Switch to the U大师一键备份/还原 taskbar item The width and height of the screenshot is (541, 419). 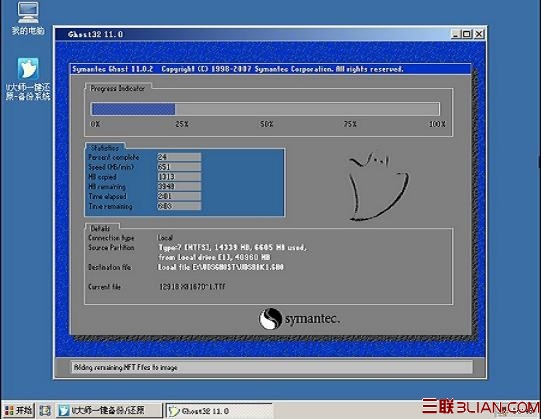click(109, 410)
